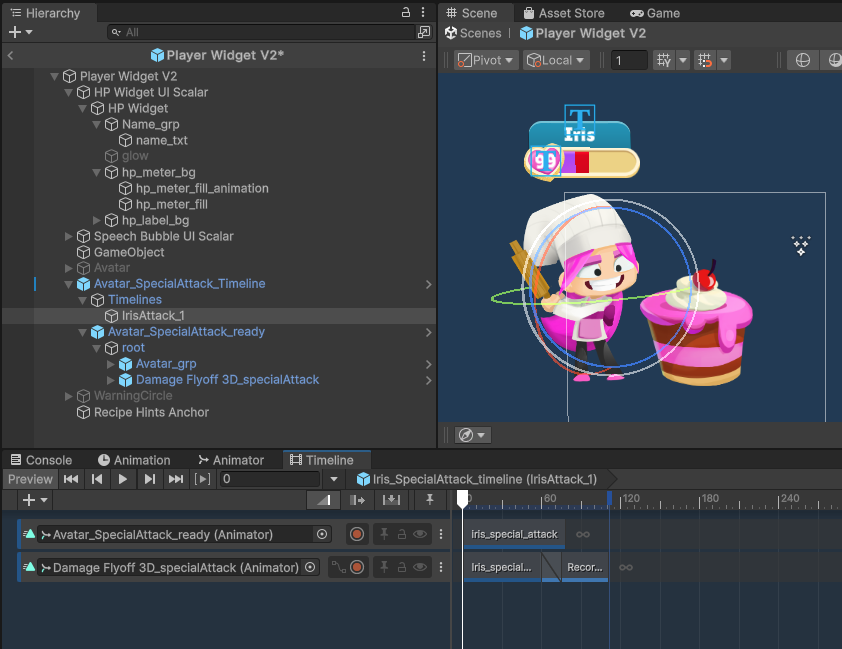This screenshot has width=842, height=649.
Task: Open the Pivot handle position dropdown
Action: tap(485, 60)
